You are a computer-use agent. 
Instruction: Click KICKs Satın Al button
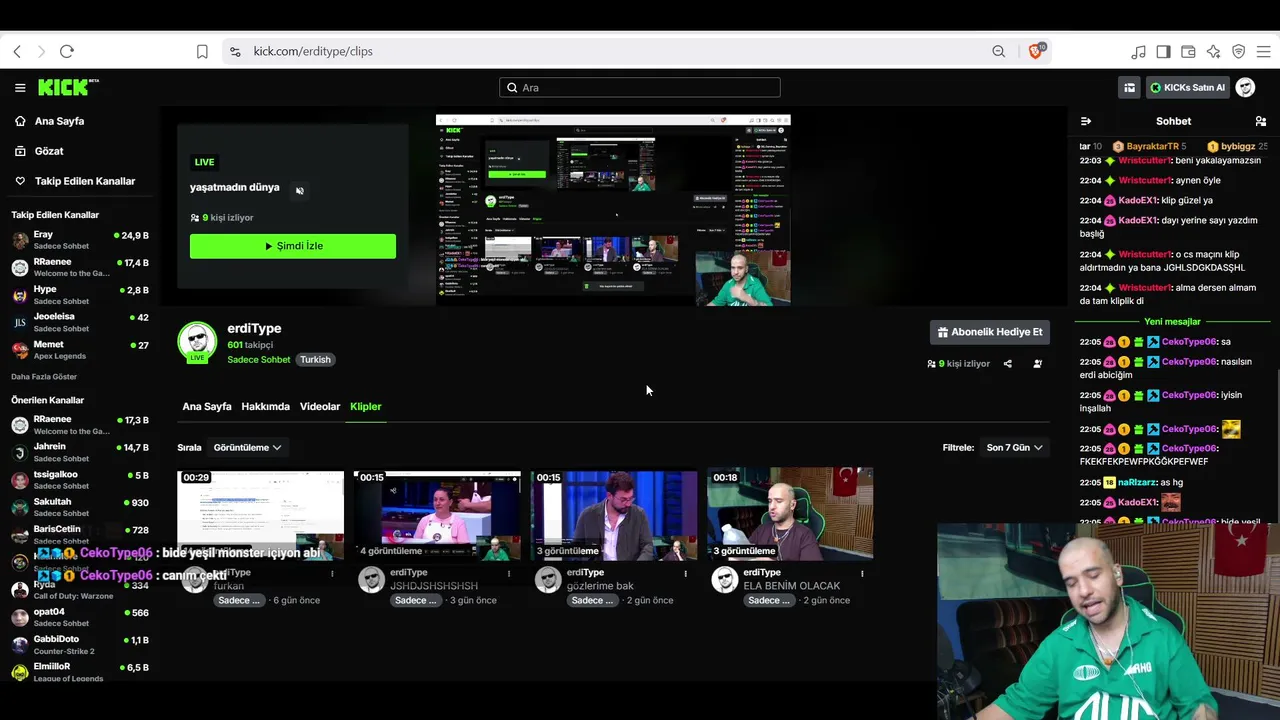[1188, 88]
